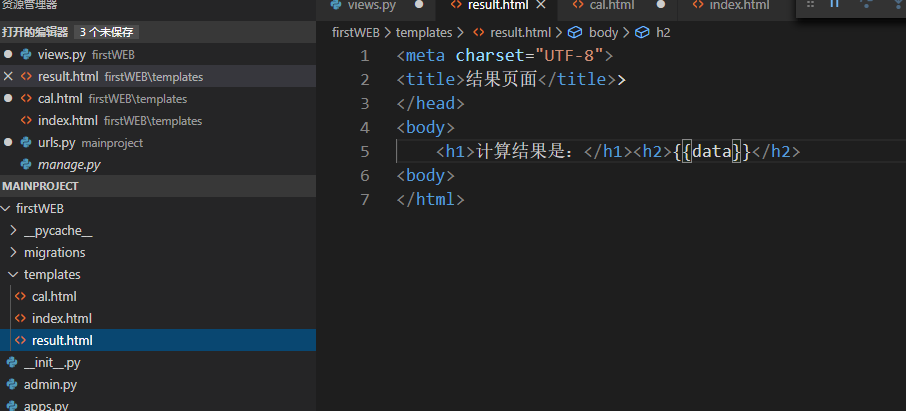This screenshot has height=411, width=906.
Task: Click the 3 个未保存 badge
Action: [x=106, y=32]
